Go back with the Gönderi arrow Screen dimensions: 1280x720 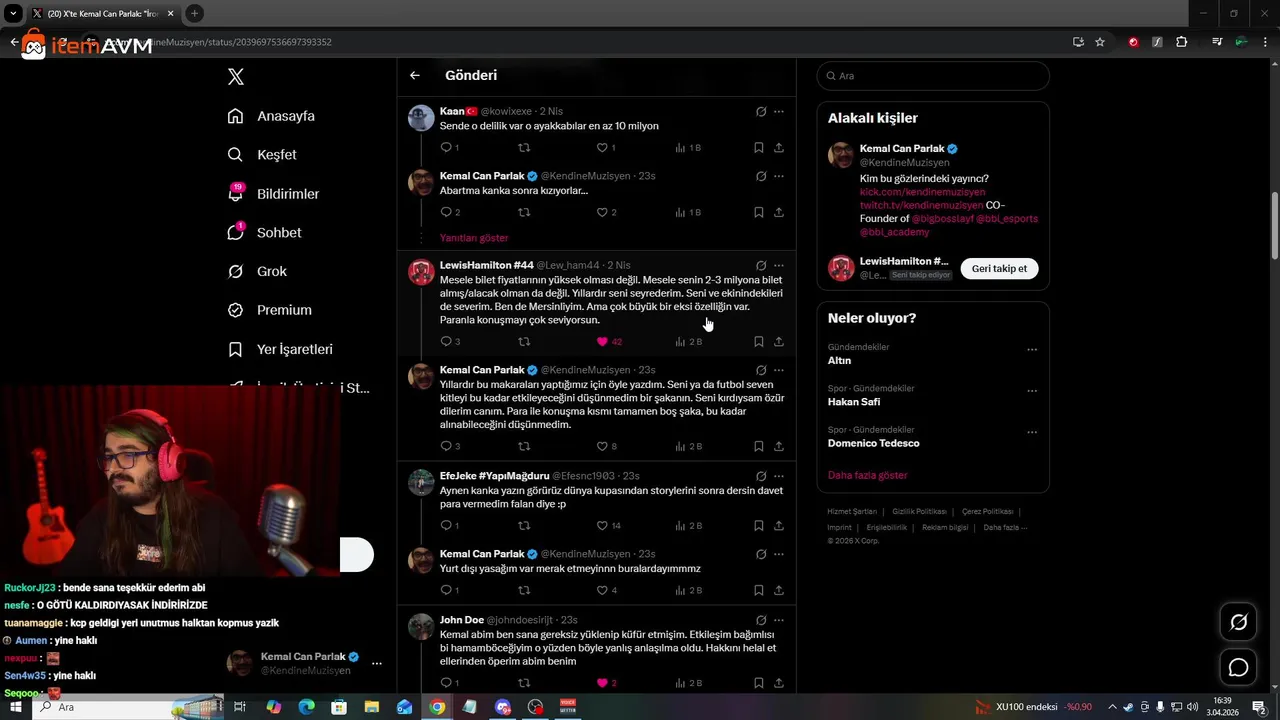point(415,75)
